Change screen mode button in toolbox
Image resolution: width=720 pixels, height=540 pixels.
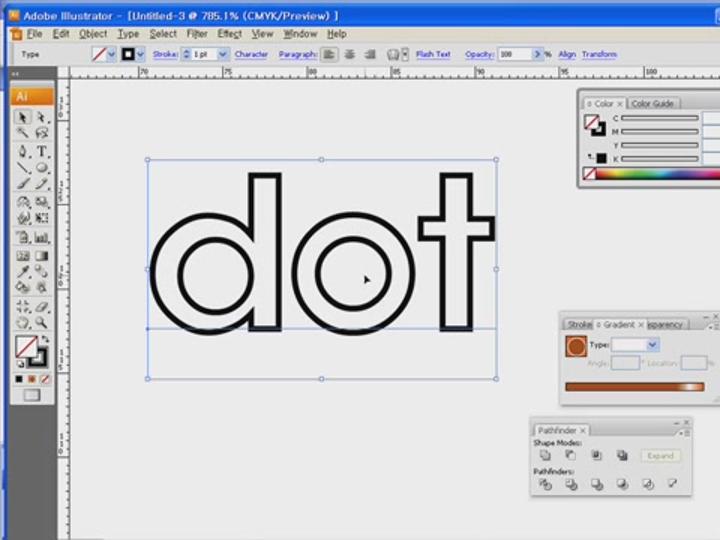[x=32, y=395]
